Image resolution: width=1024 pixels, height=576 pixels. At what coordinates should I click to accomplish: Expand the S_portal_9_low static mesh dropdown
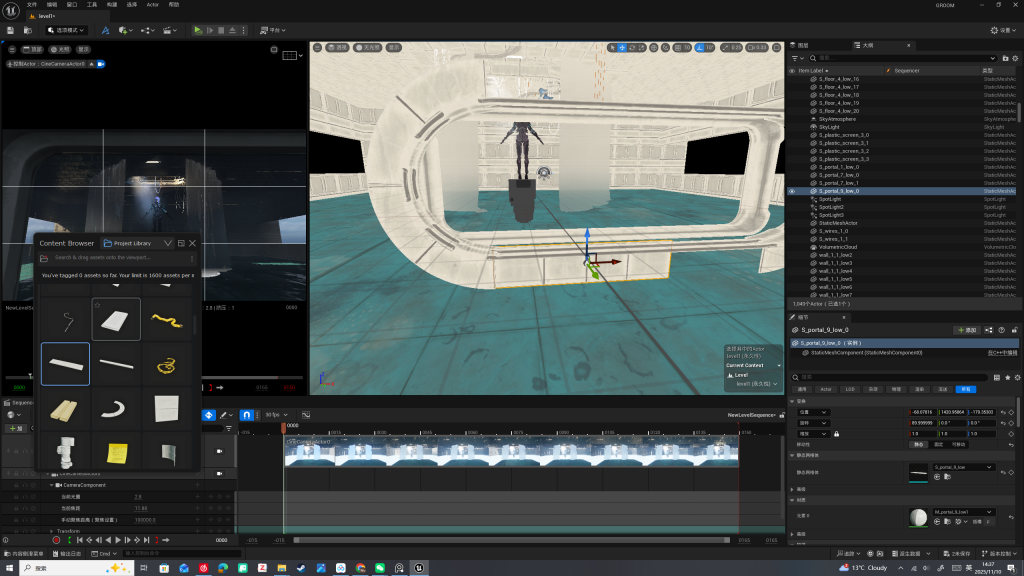989,467
